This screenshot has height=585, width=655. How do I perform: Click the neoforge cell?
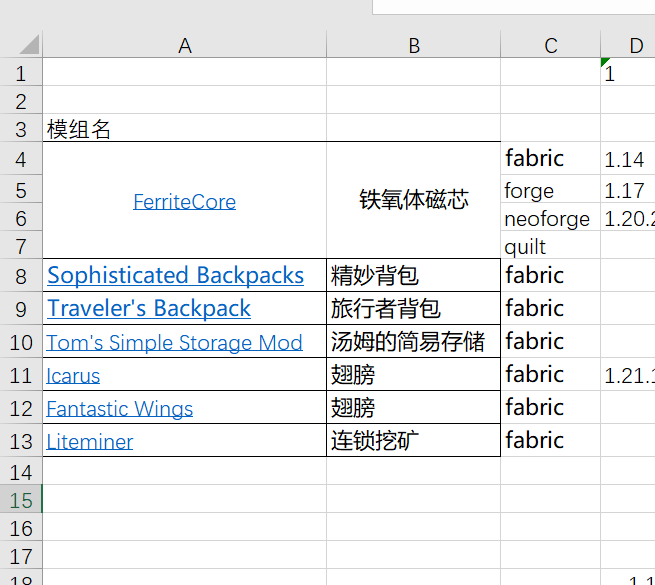click(x=547, y=219)
